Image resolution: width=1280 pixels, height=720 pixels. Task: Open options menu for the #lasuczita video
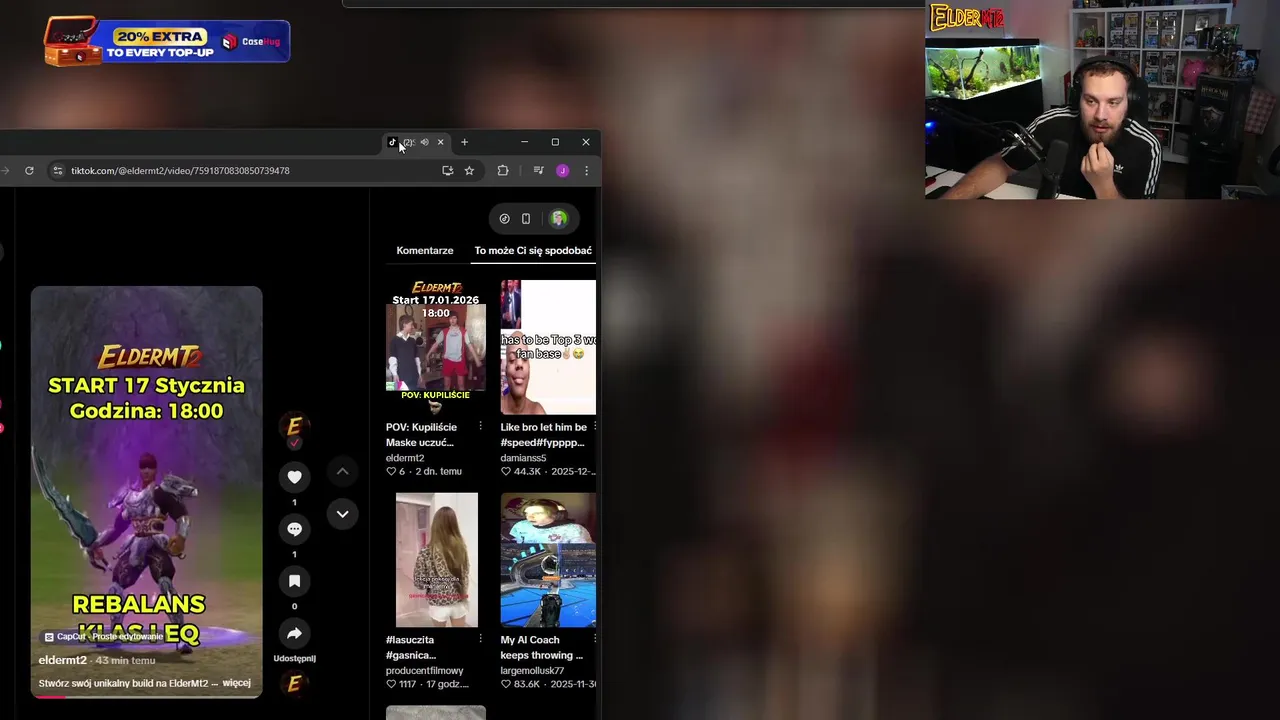pos(480,638)
